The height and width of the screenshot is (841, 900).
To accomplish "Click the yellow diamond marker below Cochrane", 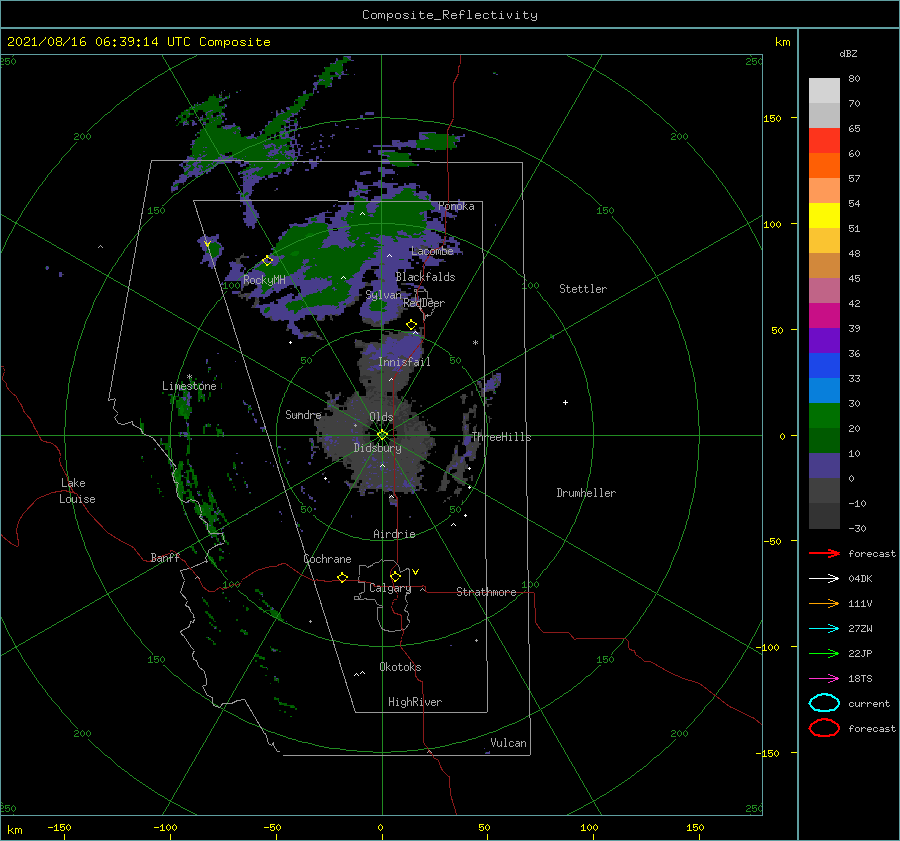I will [343, 577].
